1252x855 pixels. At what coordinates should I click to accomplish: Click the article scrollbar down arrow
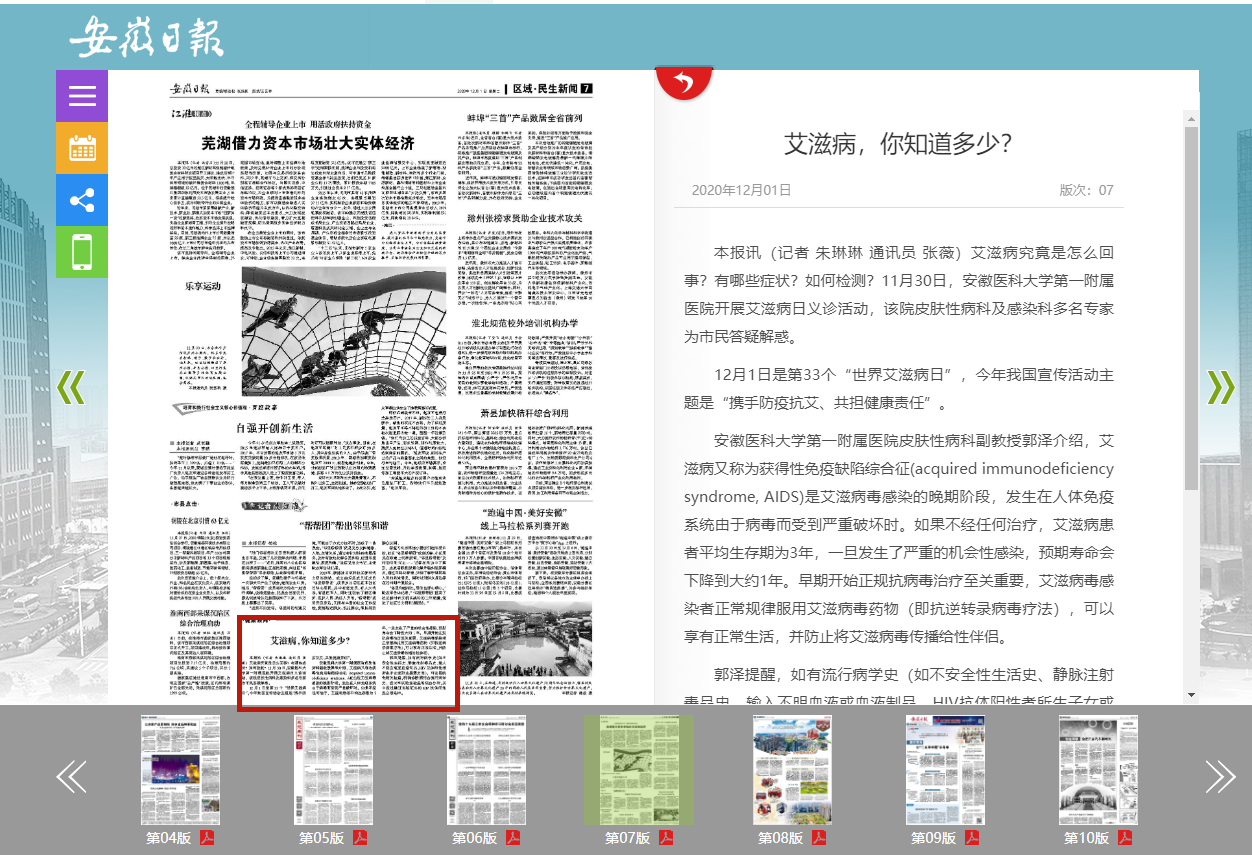tap(1191, 693)
